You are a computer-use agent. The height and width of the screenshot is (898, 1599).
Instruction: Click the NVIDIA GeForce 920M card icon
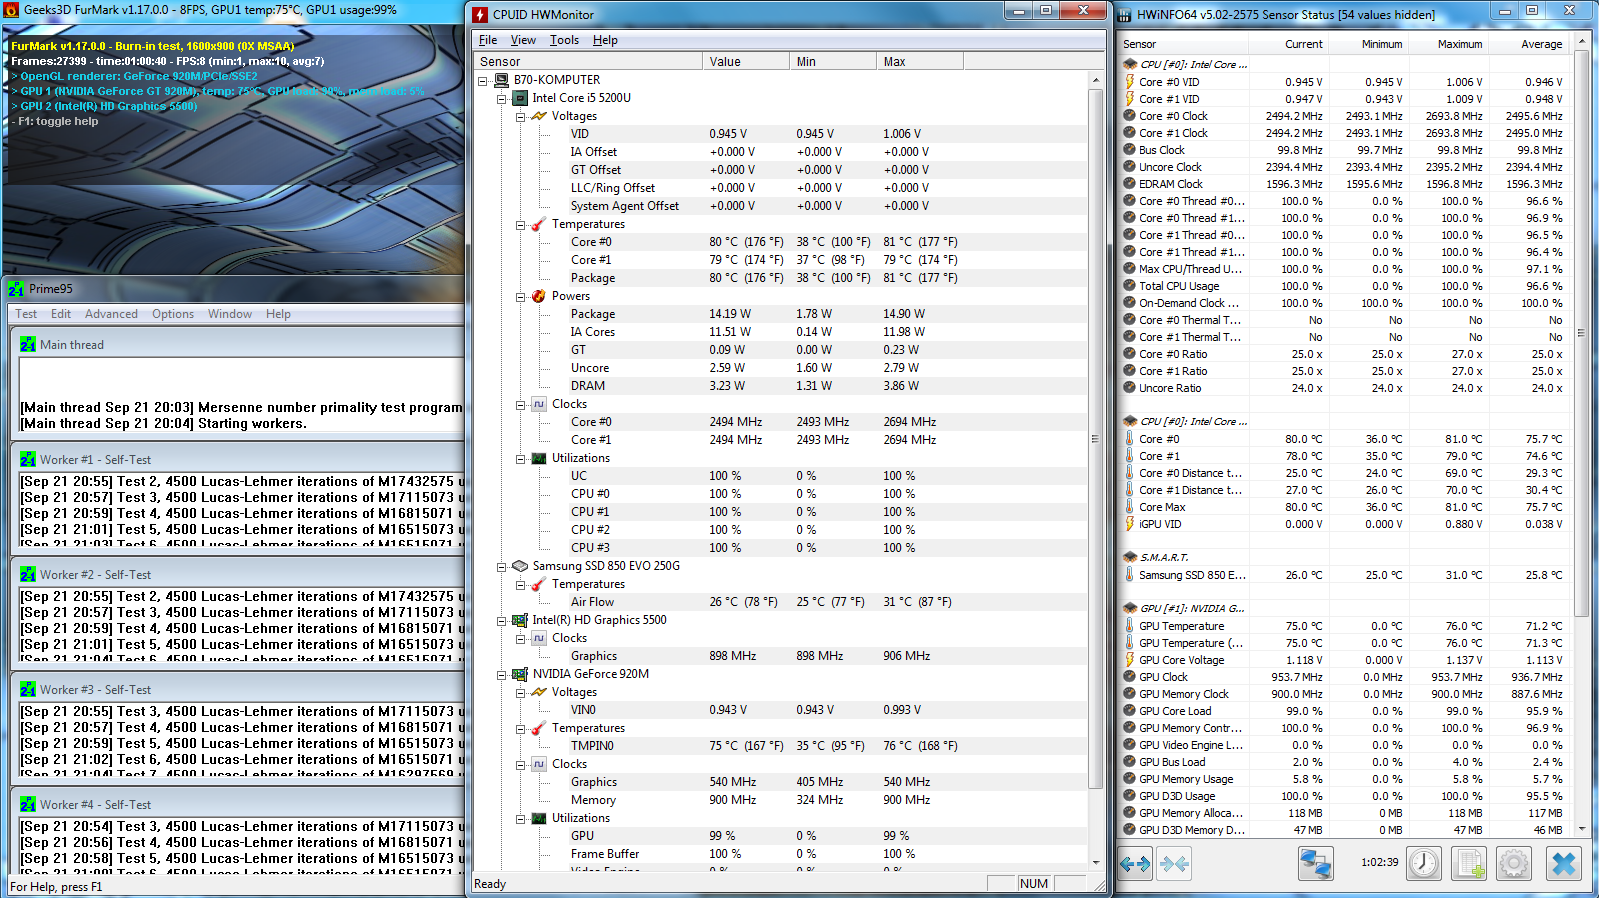(520, 674)
